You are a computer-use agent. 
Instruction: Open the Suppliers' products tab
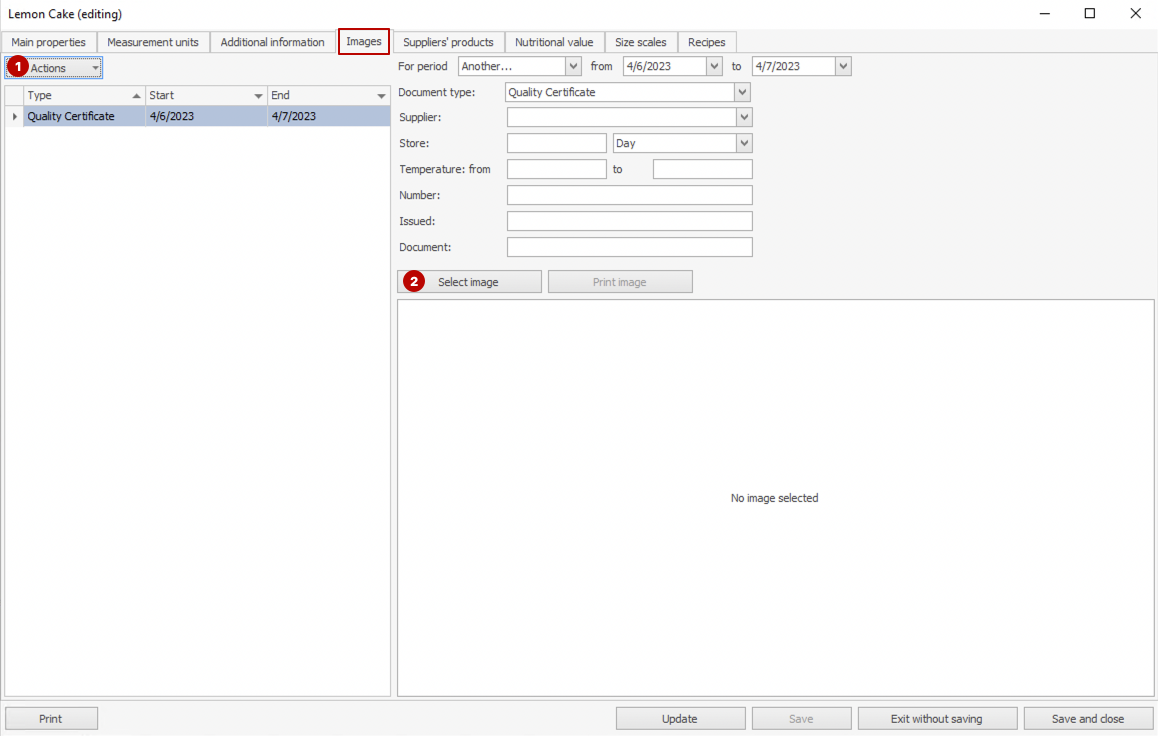(448, 42)
